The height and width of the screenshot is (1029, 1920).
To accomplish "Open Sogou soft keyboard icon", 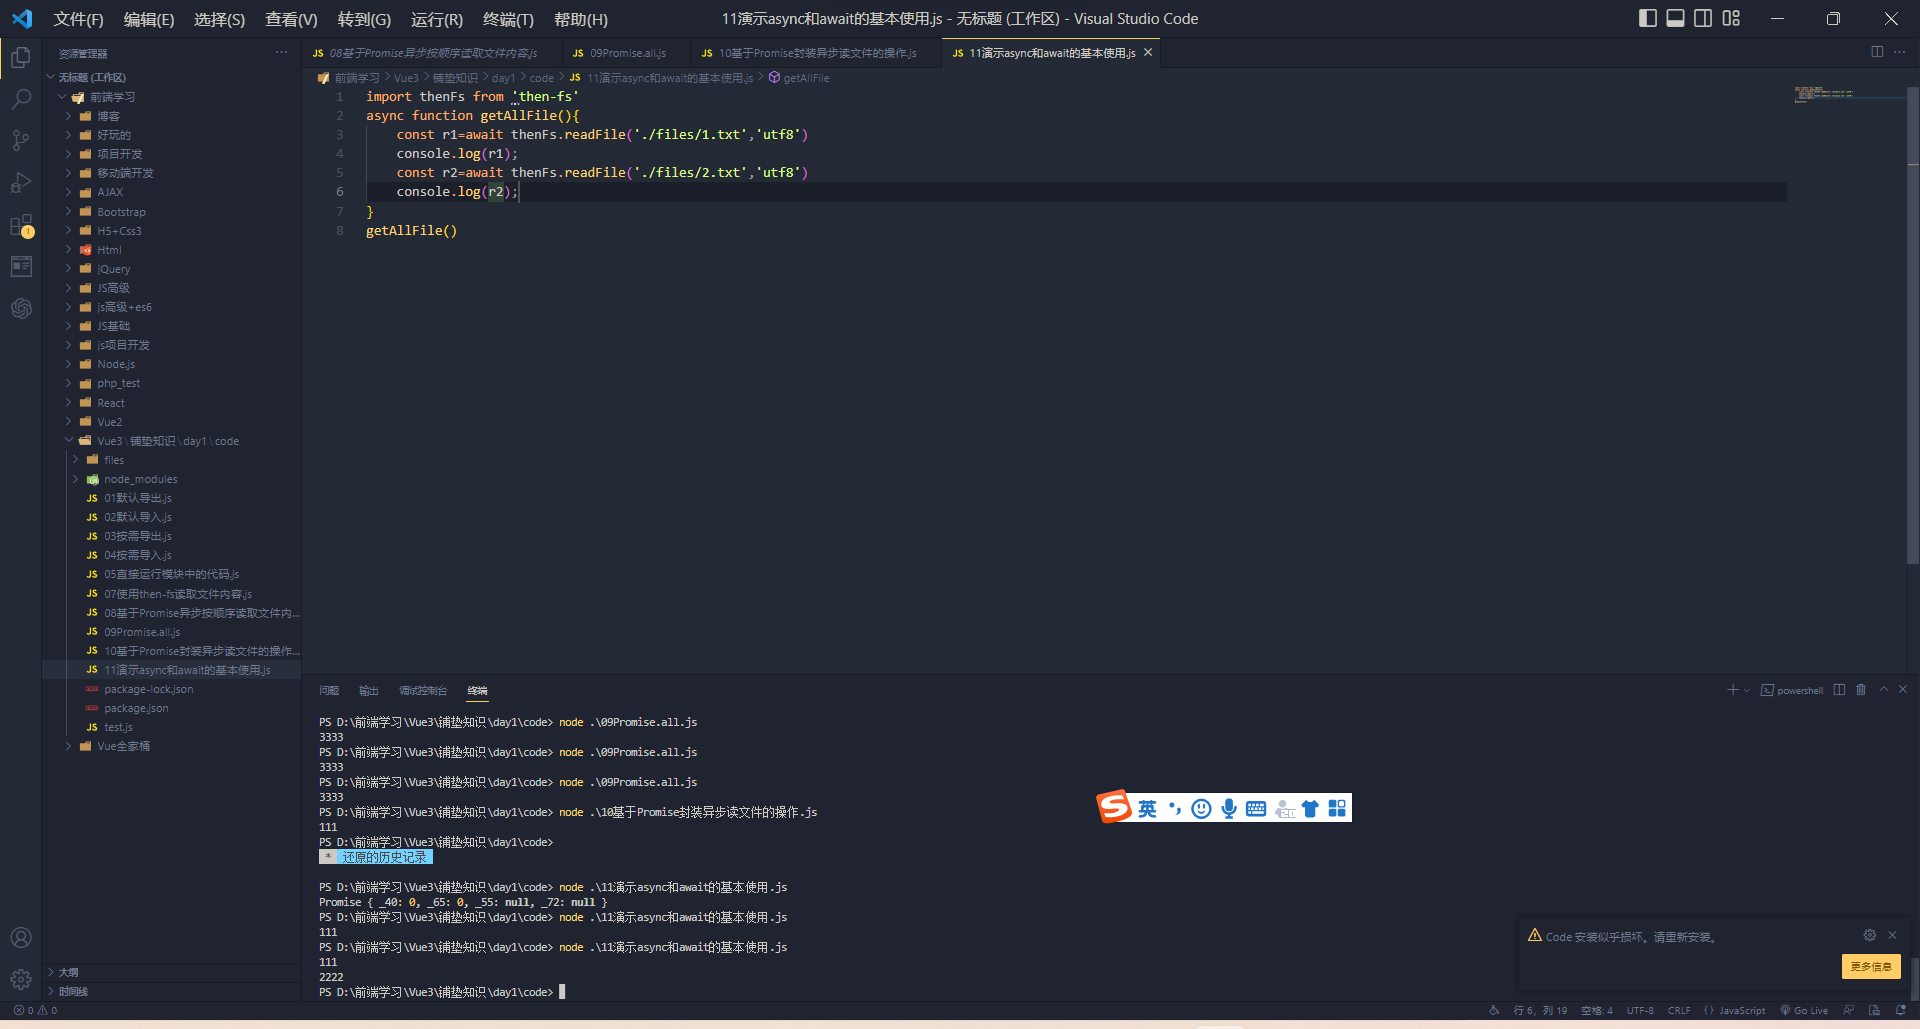I will pyautogui.click(x=1256, y=808).
